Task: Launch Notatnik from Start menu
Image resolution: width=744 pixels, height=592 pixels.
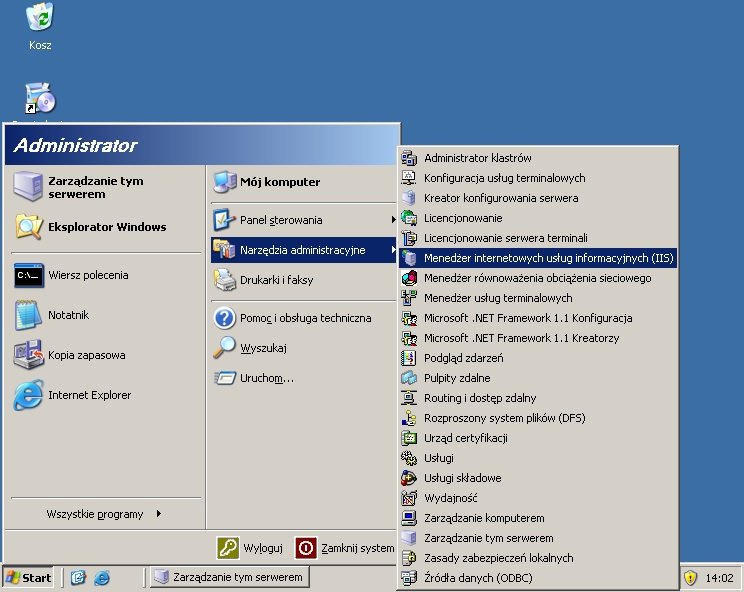Action: pos(107,315)
